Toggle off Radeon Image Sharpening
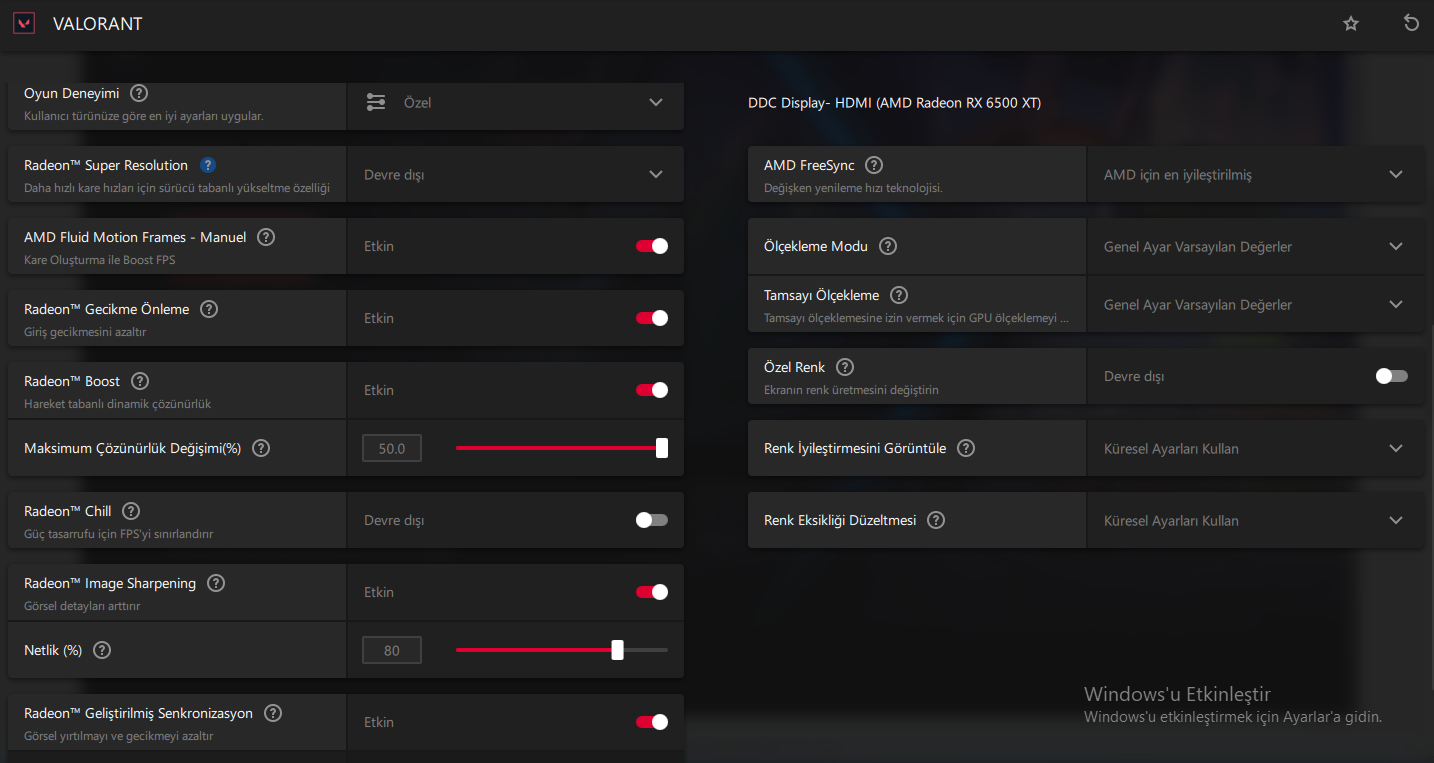Screen dimensions: 1434x763 tap(651, 592)
